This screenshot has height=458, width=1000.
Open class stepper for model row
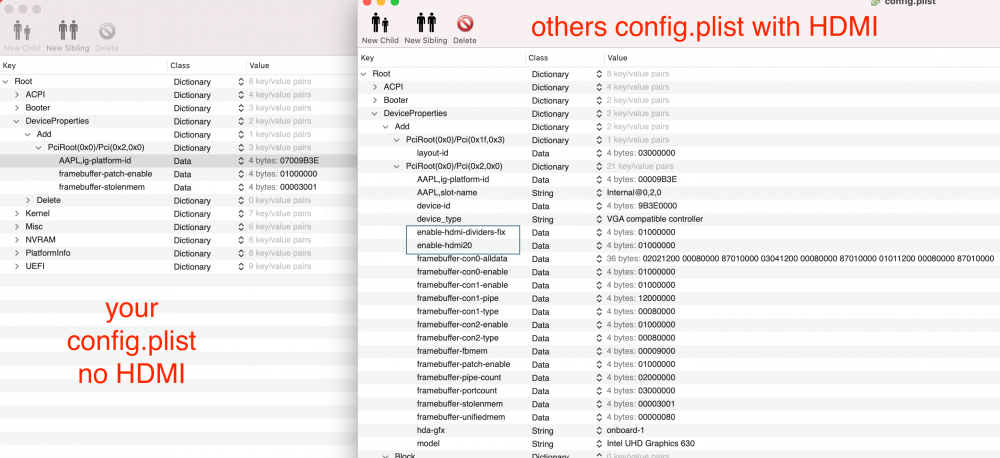tap(599, 443)
